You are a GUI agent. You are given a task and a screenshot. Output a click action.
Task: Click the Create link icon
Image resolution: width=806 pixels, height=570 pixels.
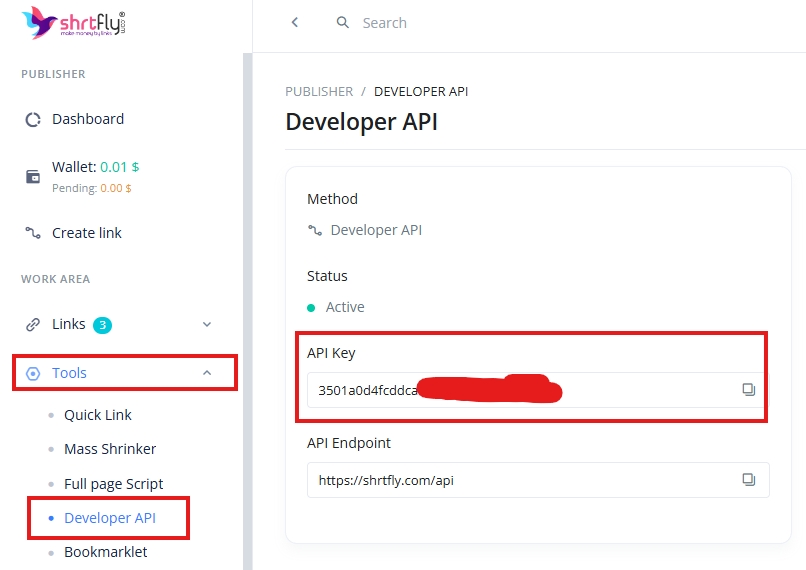(33, 233)
